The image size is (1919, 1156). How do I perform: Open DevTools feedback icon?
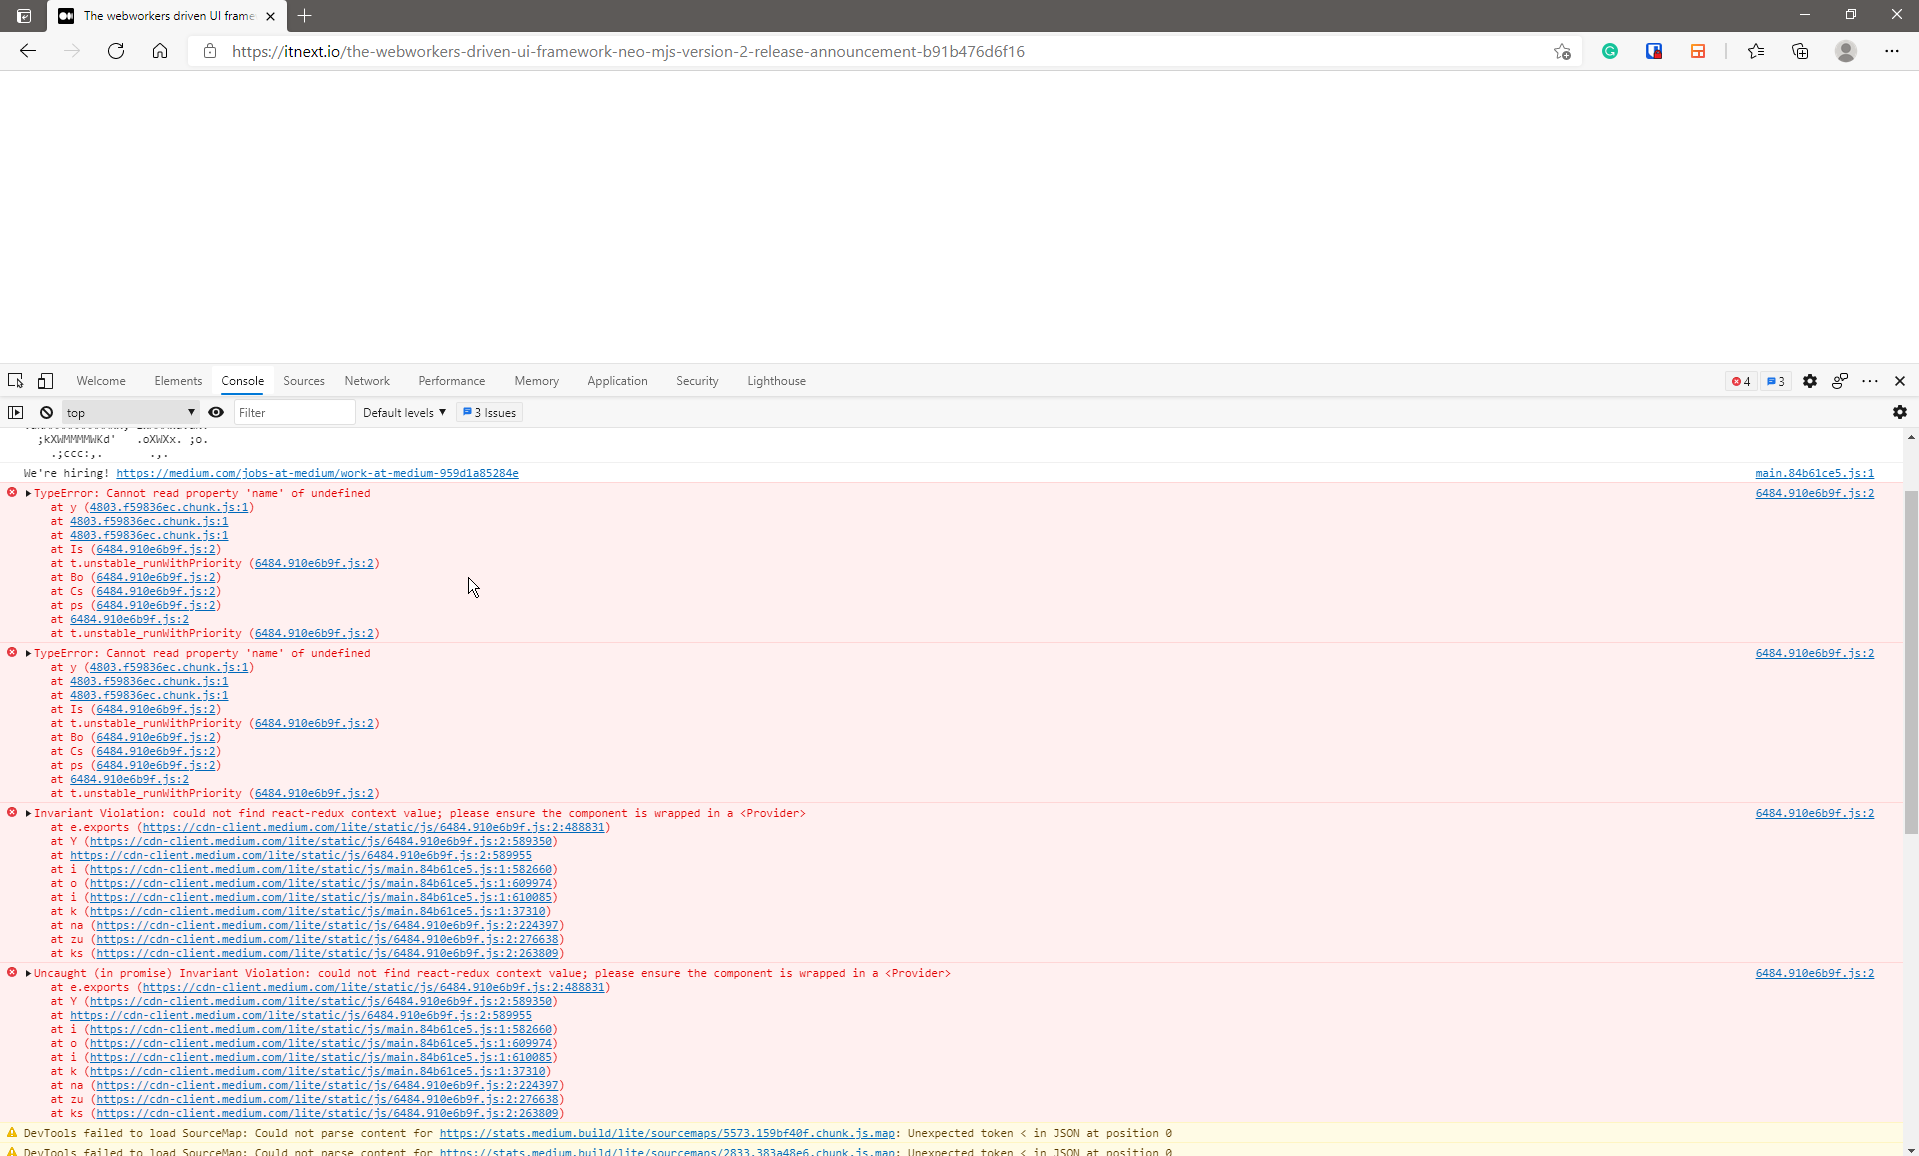[x=1840, y=381]
